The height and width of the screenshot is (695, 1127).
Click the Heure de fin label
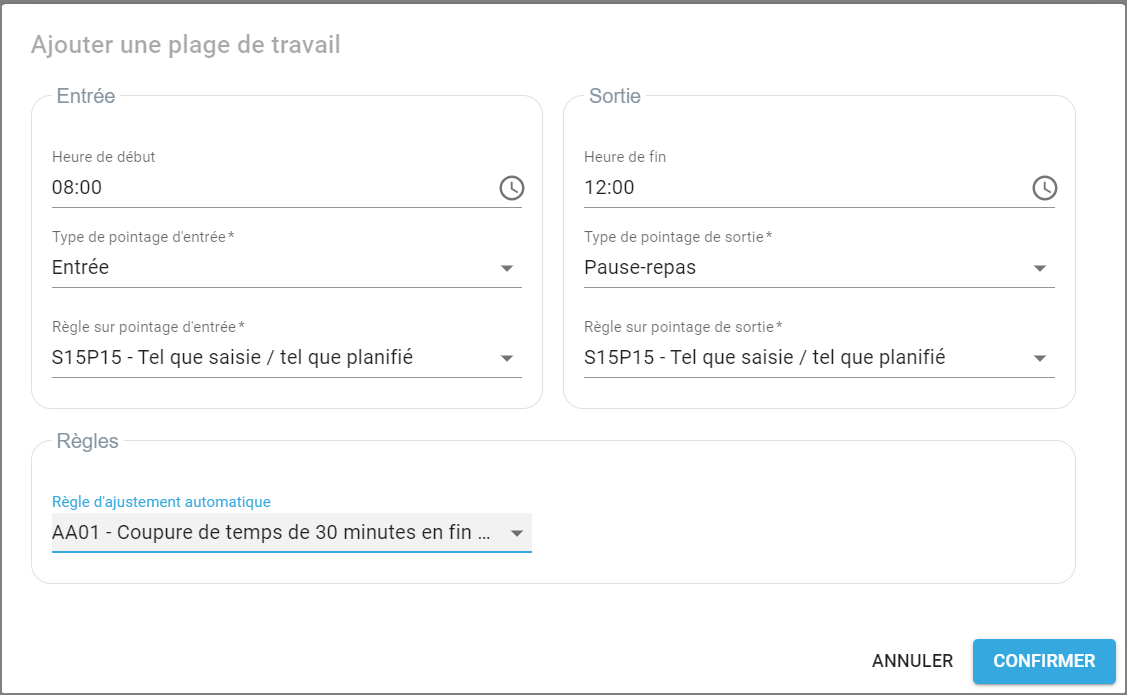tap(625, 157)
